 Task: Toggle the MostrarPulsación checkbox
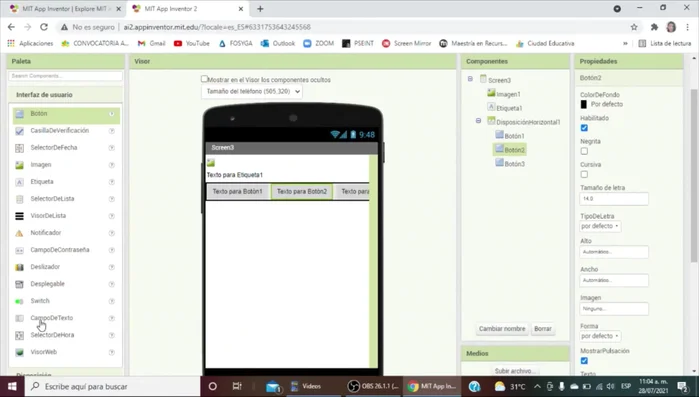click(584, 360)
